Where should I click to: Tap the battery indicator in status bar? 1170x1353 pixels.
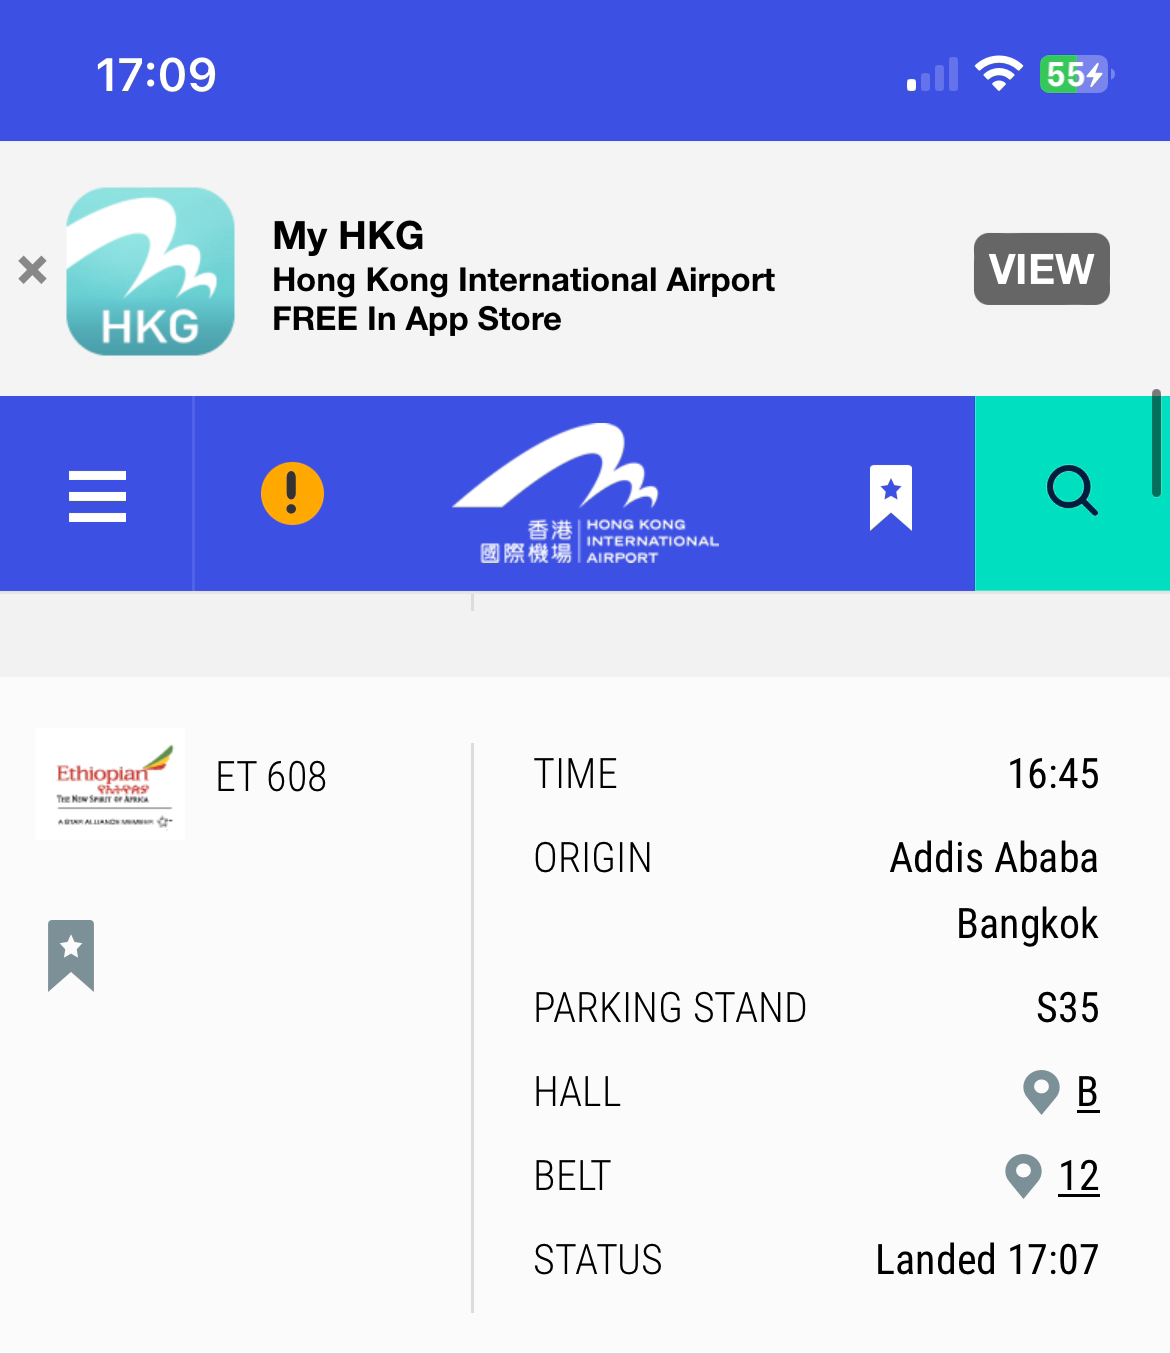[x=1076, y=74]
